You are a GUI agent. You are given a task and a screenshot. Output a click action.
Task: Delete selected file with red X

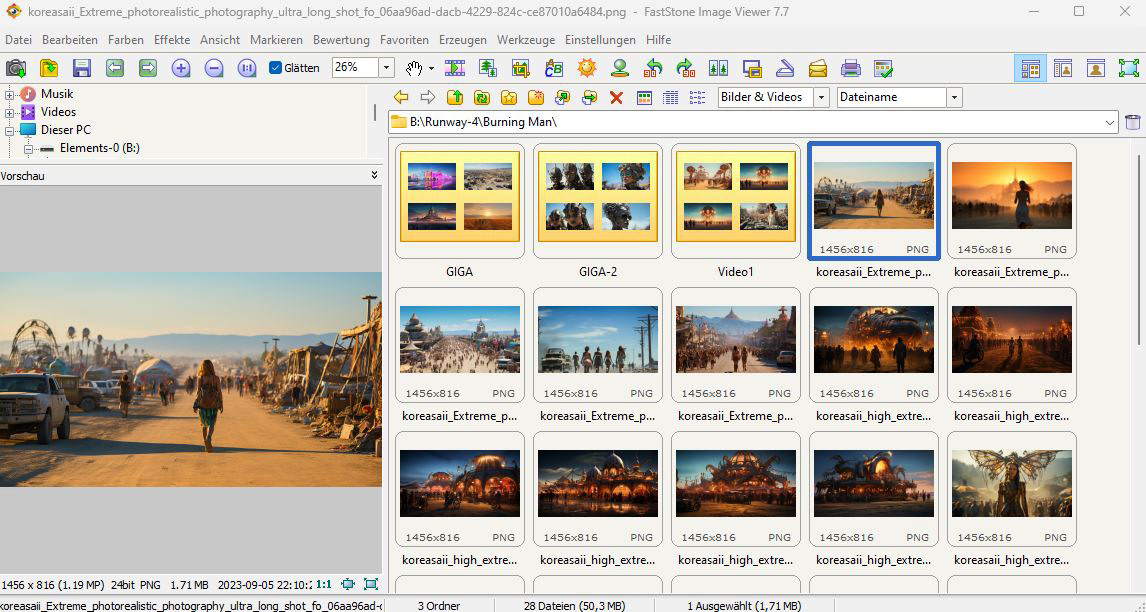tap(616, 97)
